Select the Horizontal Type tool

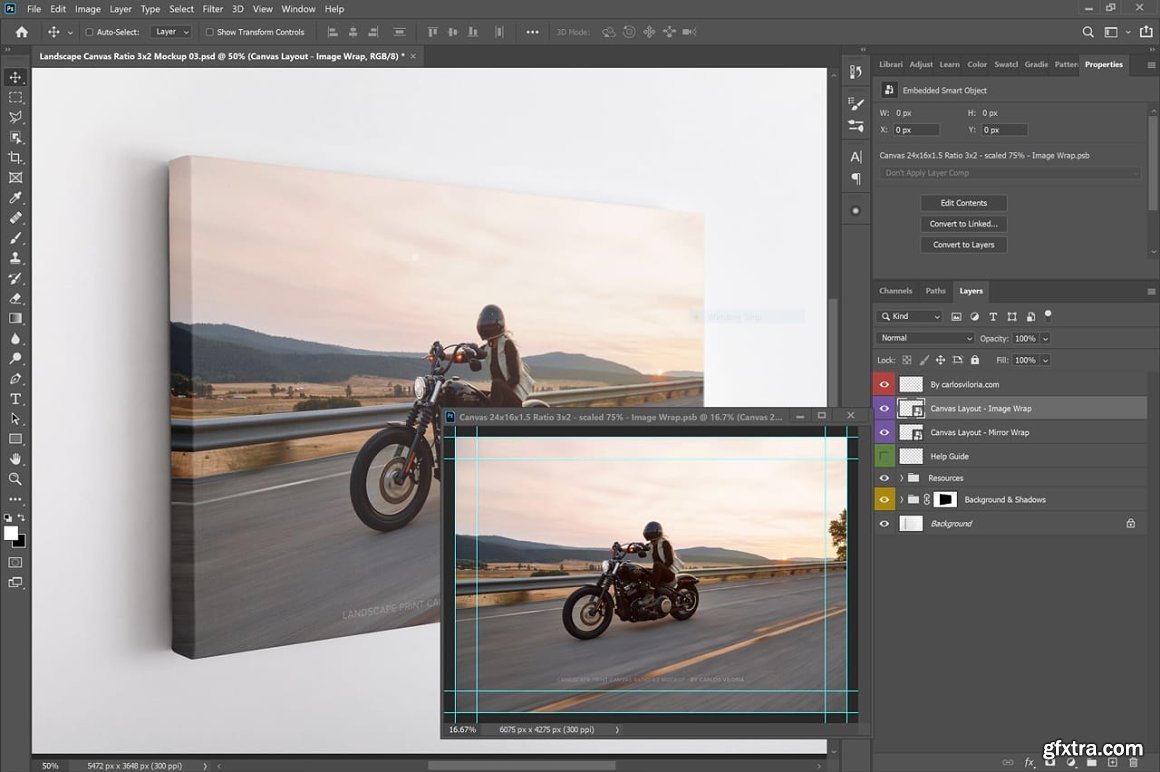[15, 399]
